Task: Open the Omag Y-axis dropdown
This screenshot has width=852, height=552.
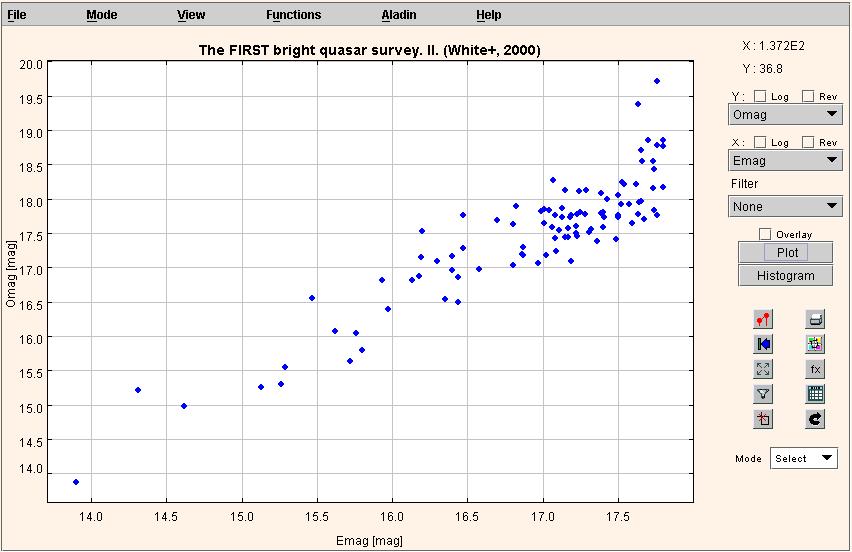Action: [x=785, y=115]
